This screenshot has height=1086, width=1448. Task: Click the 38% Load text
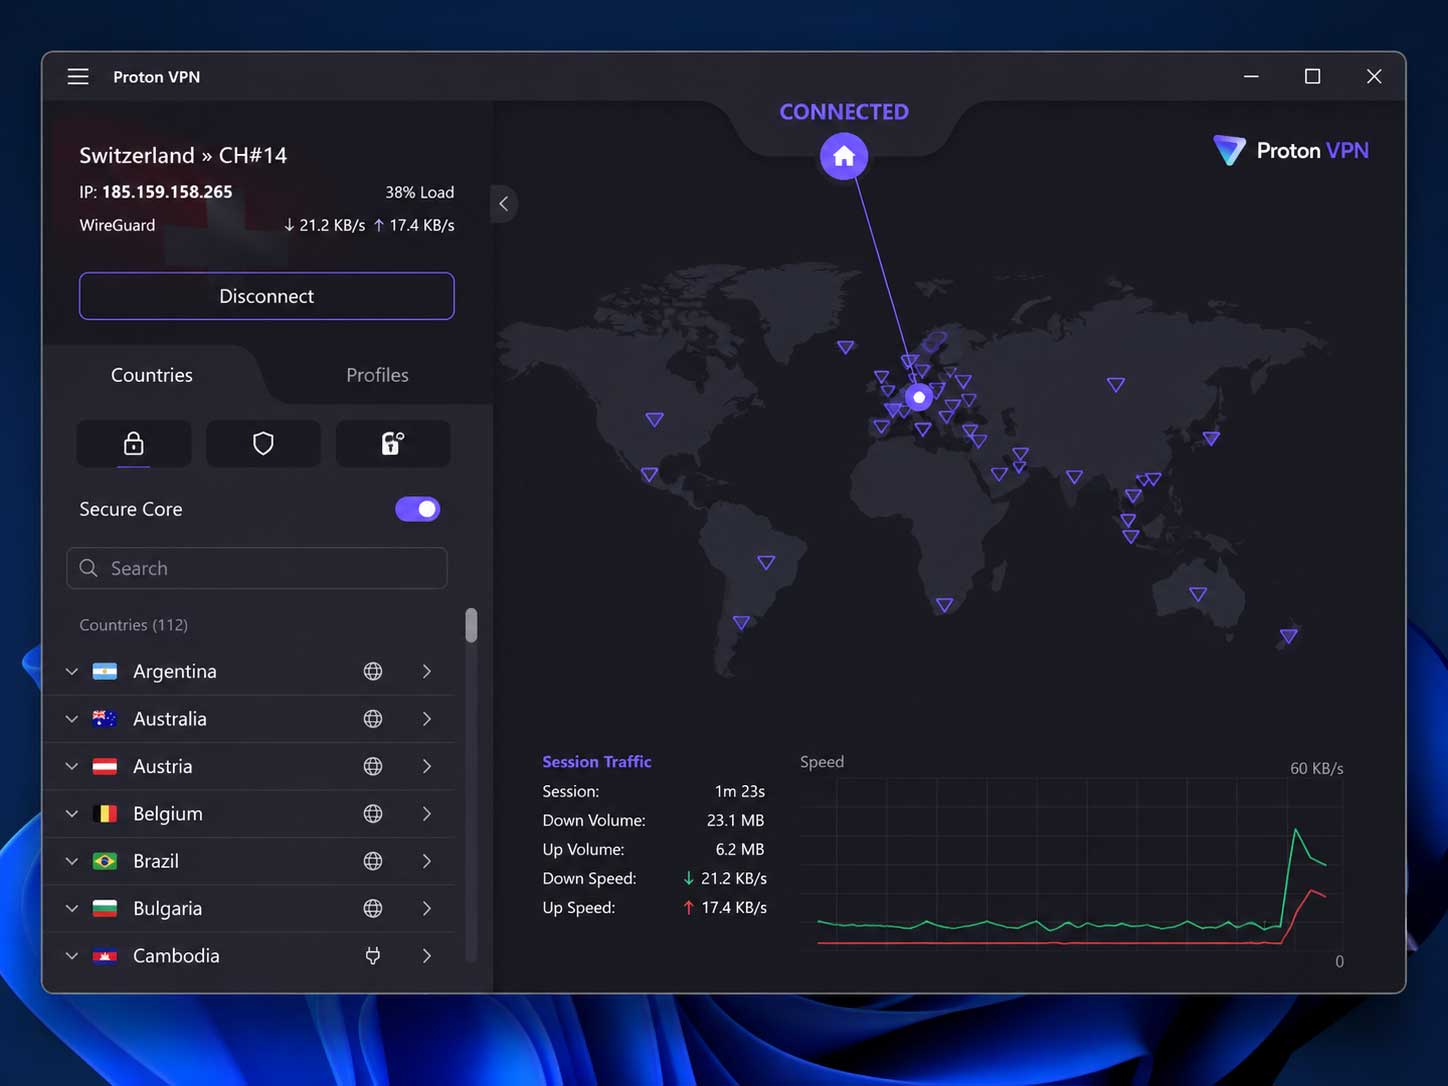point(420,192)
